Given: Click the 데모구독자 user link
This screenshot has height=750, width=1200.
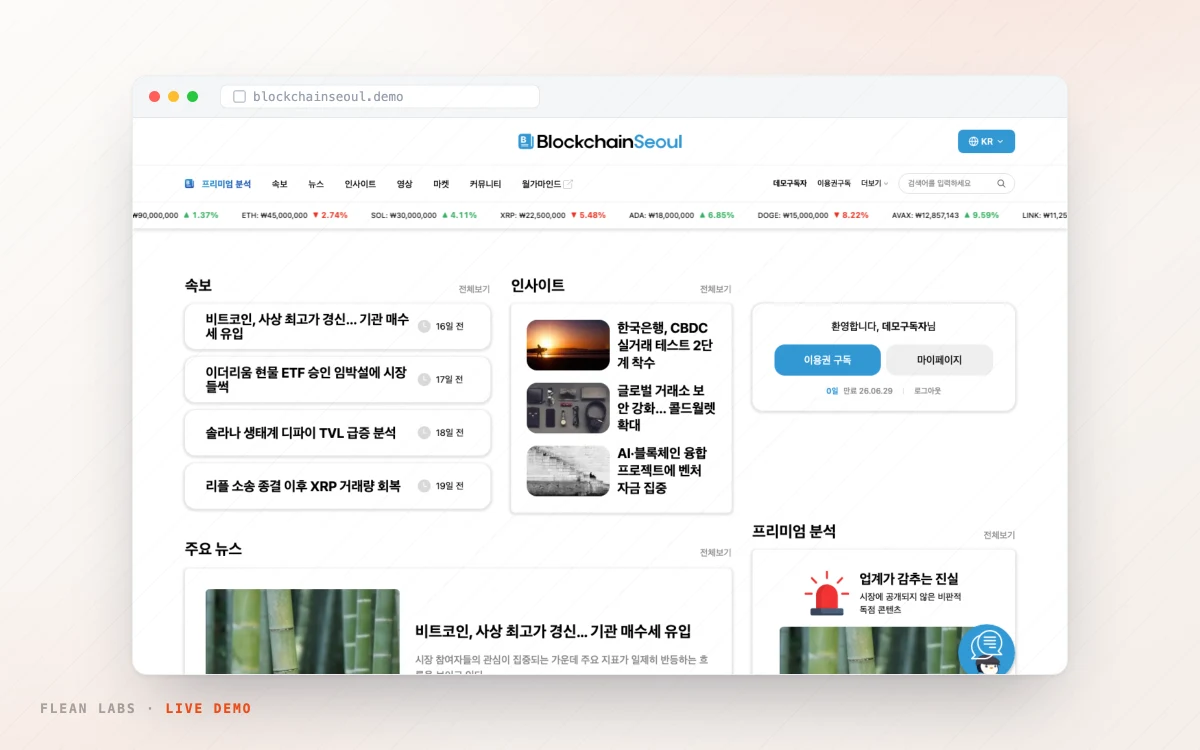Looking at the screenshot, I should click(790, 184).
